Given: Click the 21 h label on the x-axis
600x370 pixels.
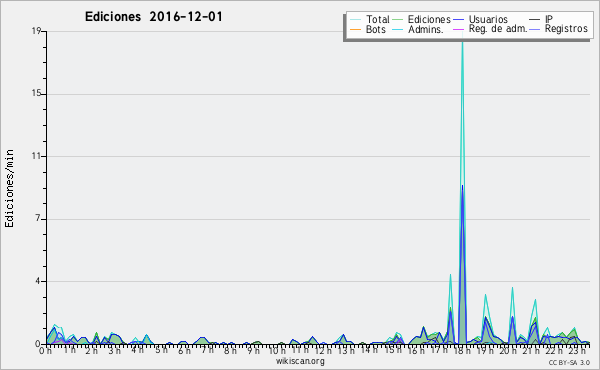Looking at the screenshot, I should 530,350.
